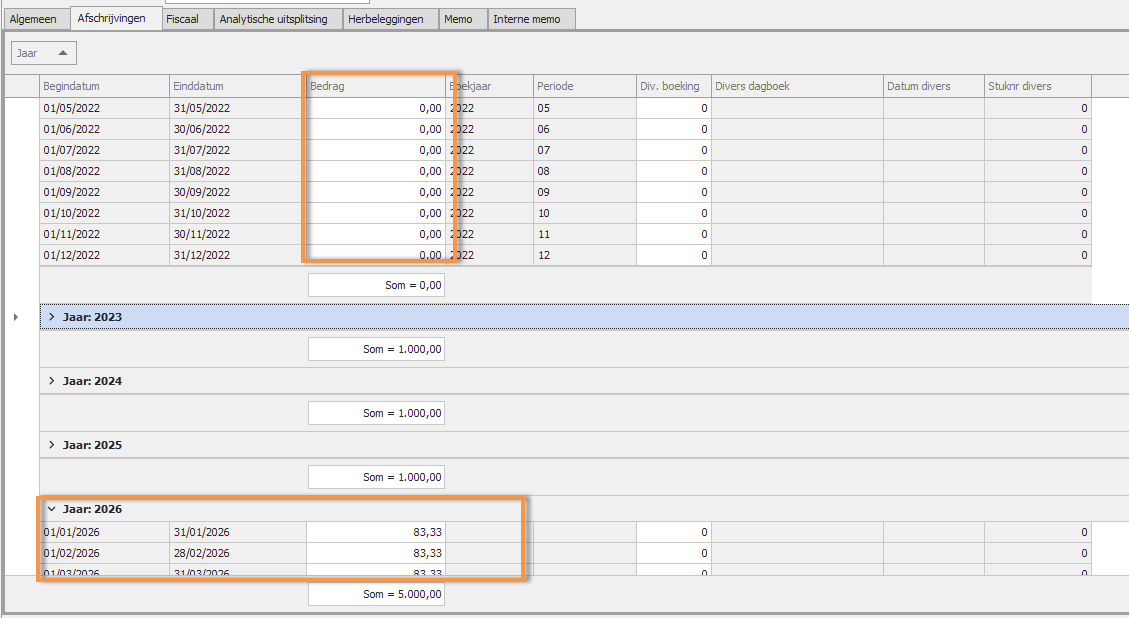Click the row indicator arrow beside Jaar: 2023

(x=15, y=317)
